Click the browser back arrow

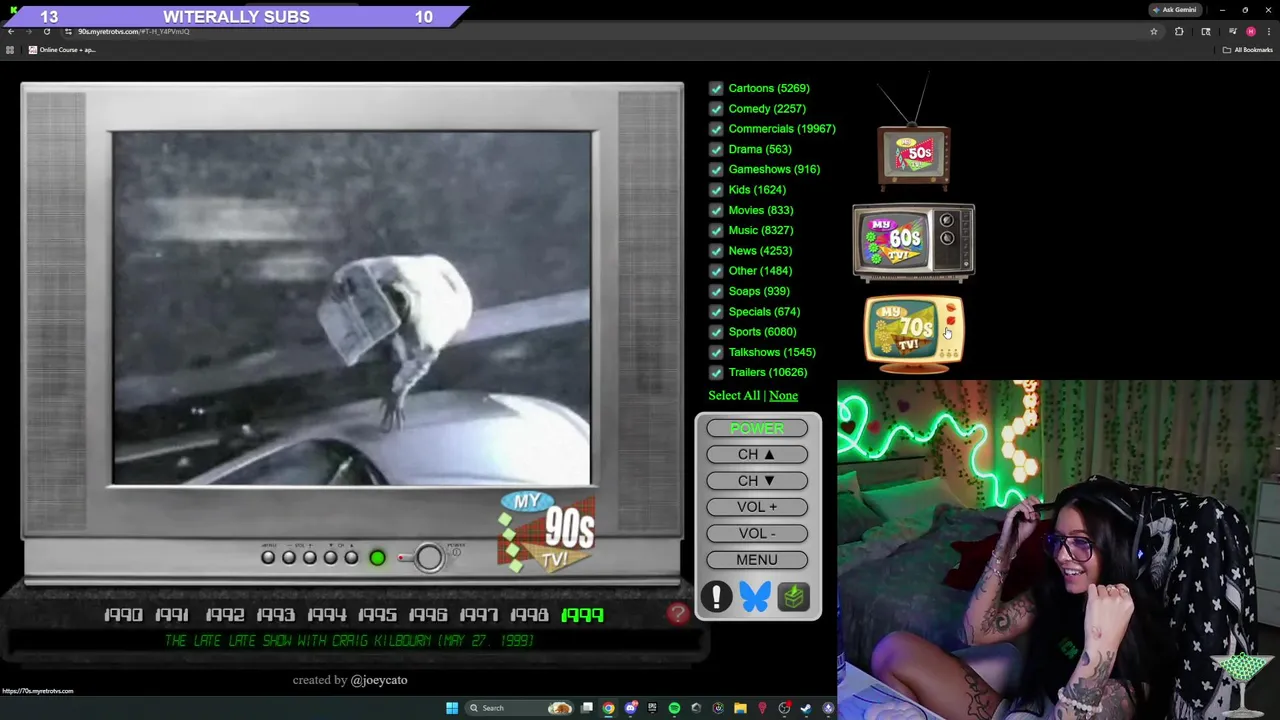[11, 31]
